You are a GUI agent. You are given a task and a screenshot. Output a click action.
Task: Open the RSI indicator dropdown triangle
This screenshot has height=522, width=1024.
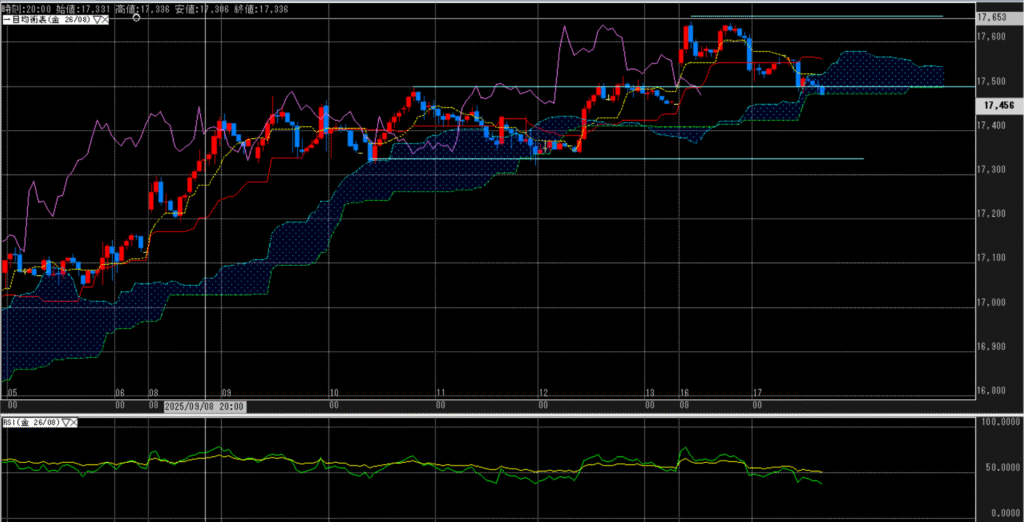[66, 424]
